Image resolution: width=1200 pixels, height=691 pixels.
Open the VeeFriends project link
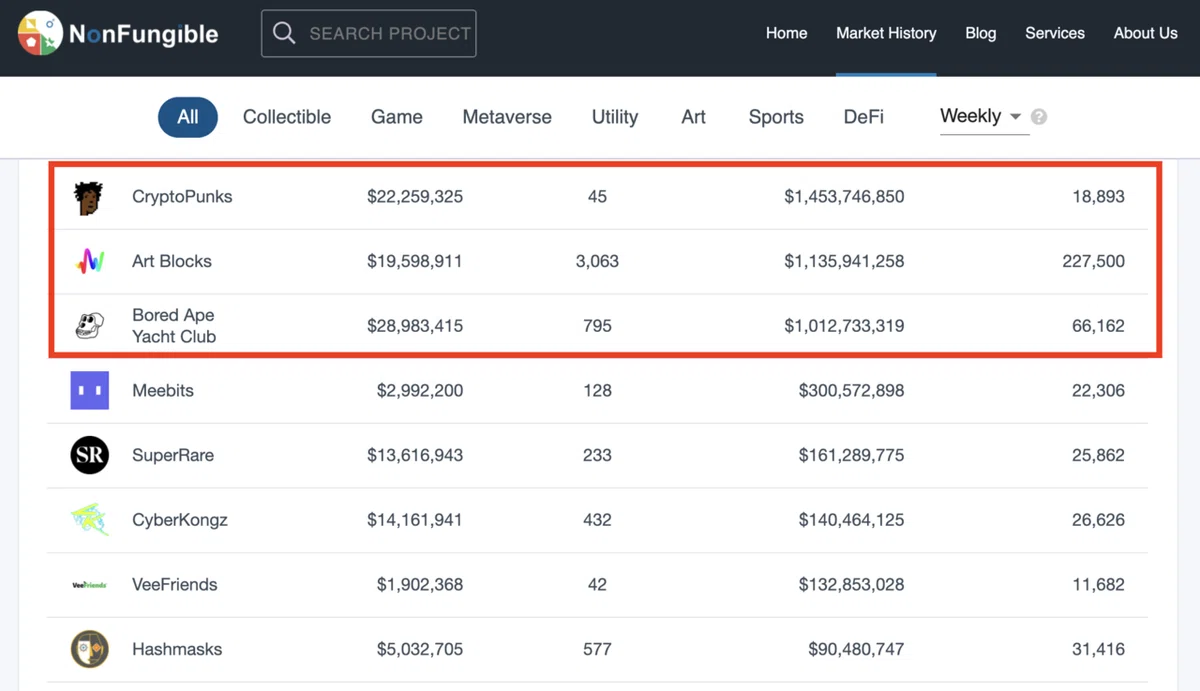tap(175, 584)
